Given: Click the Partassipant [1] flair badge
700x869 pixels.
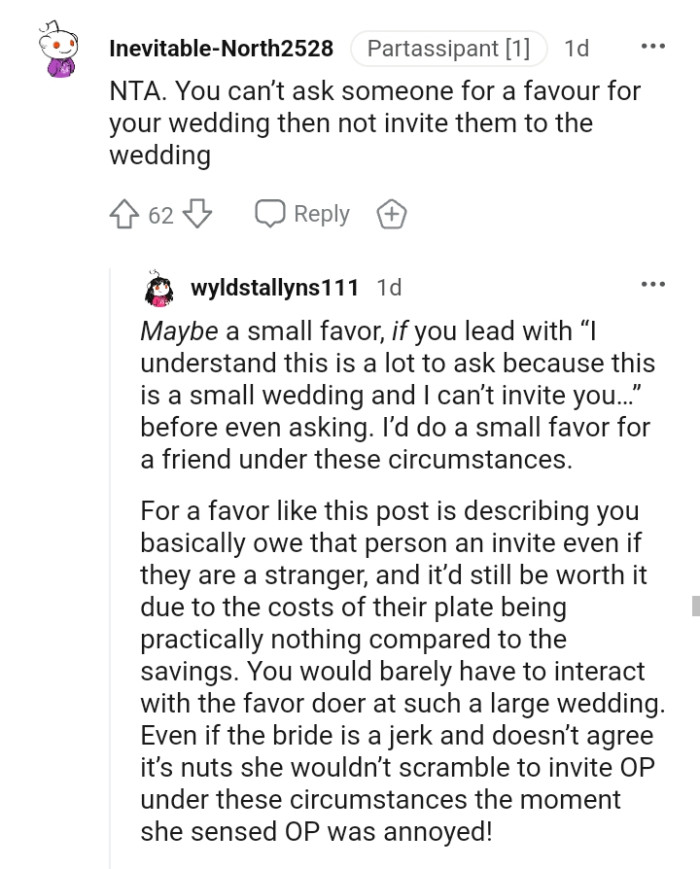Looking at the screenshot, I should [x=450, y=48].
